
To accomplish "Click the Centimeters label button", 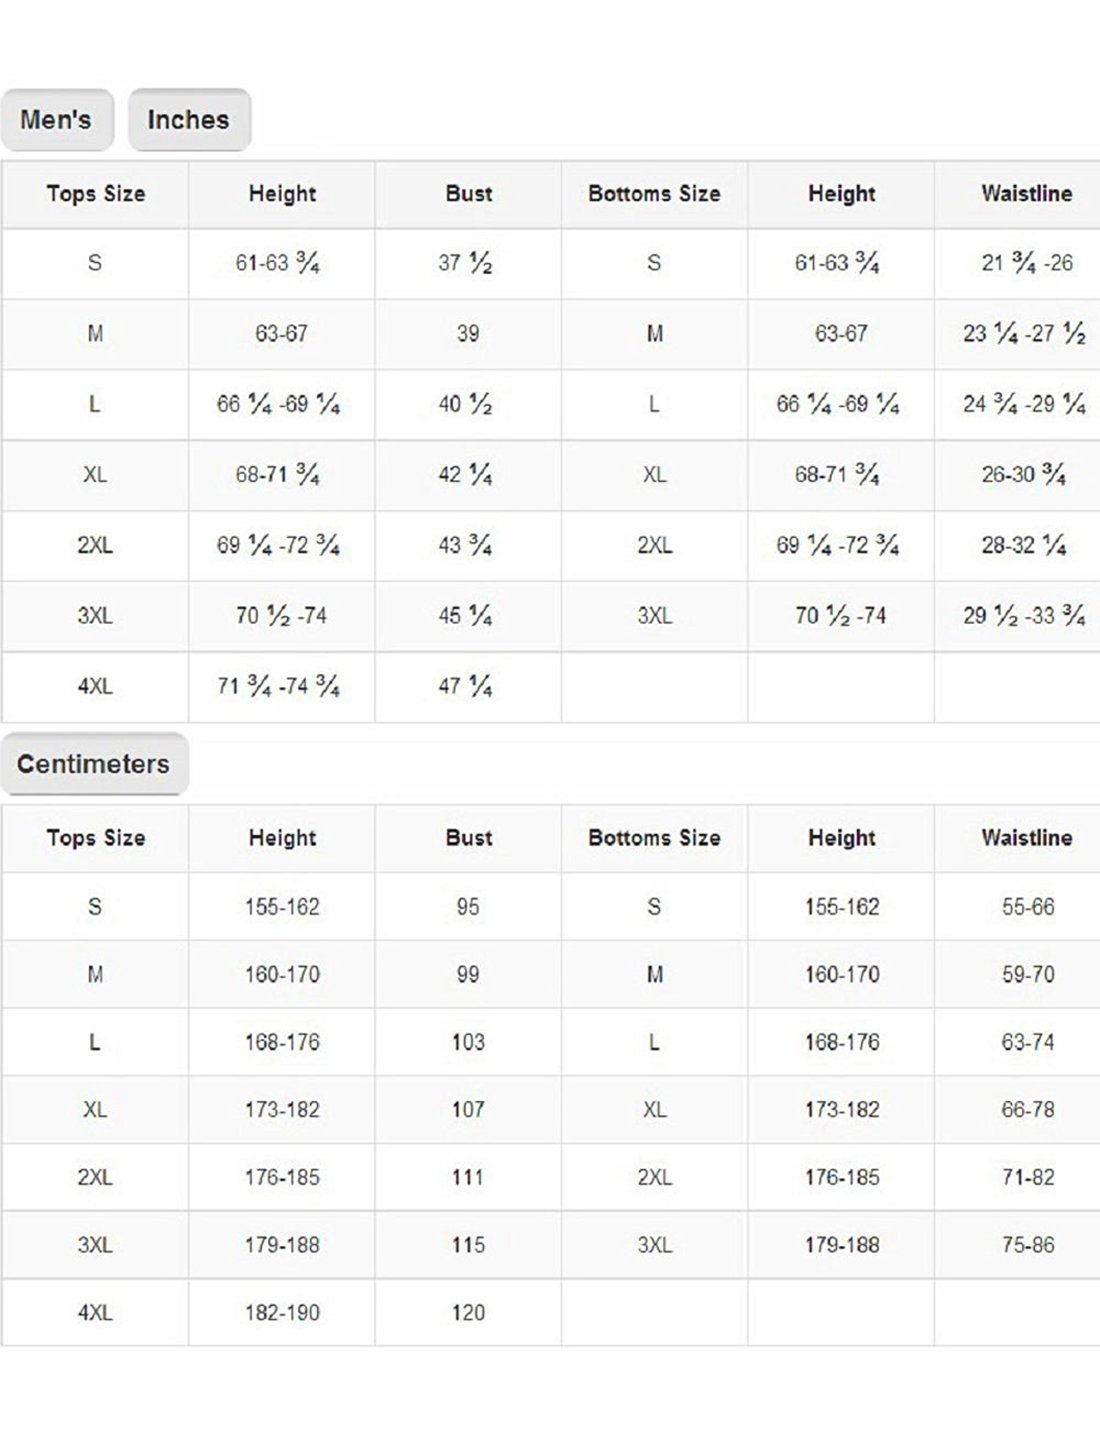I will tap(93, 764).
